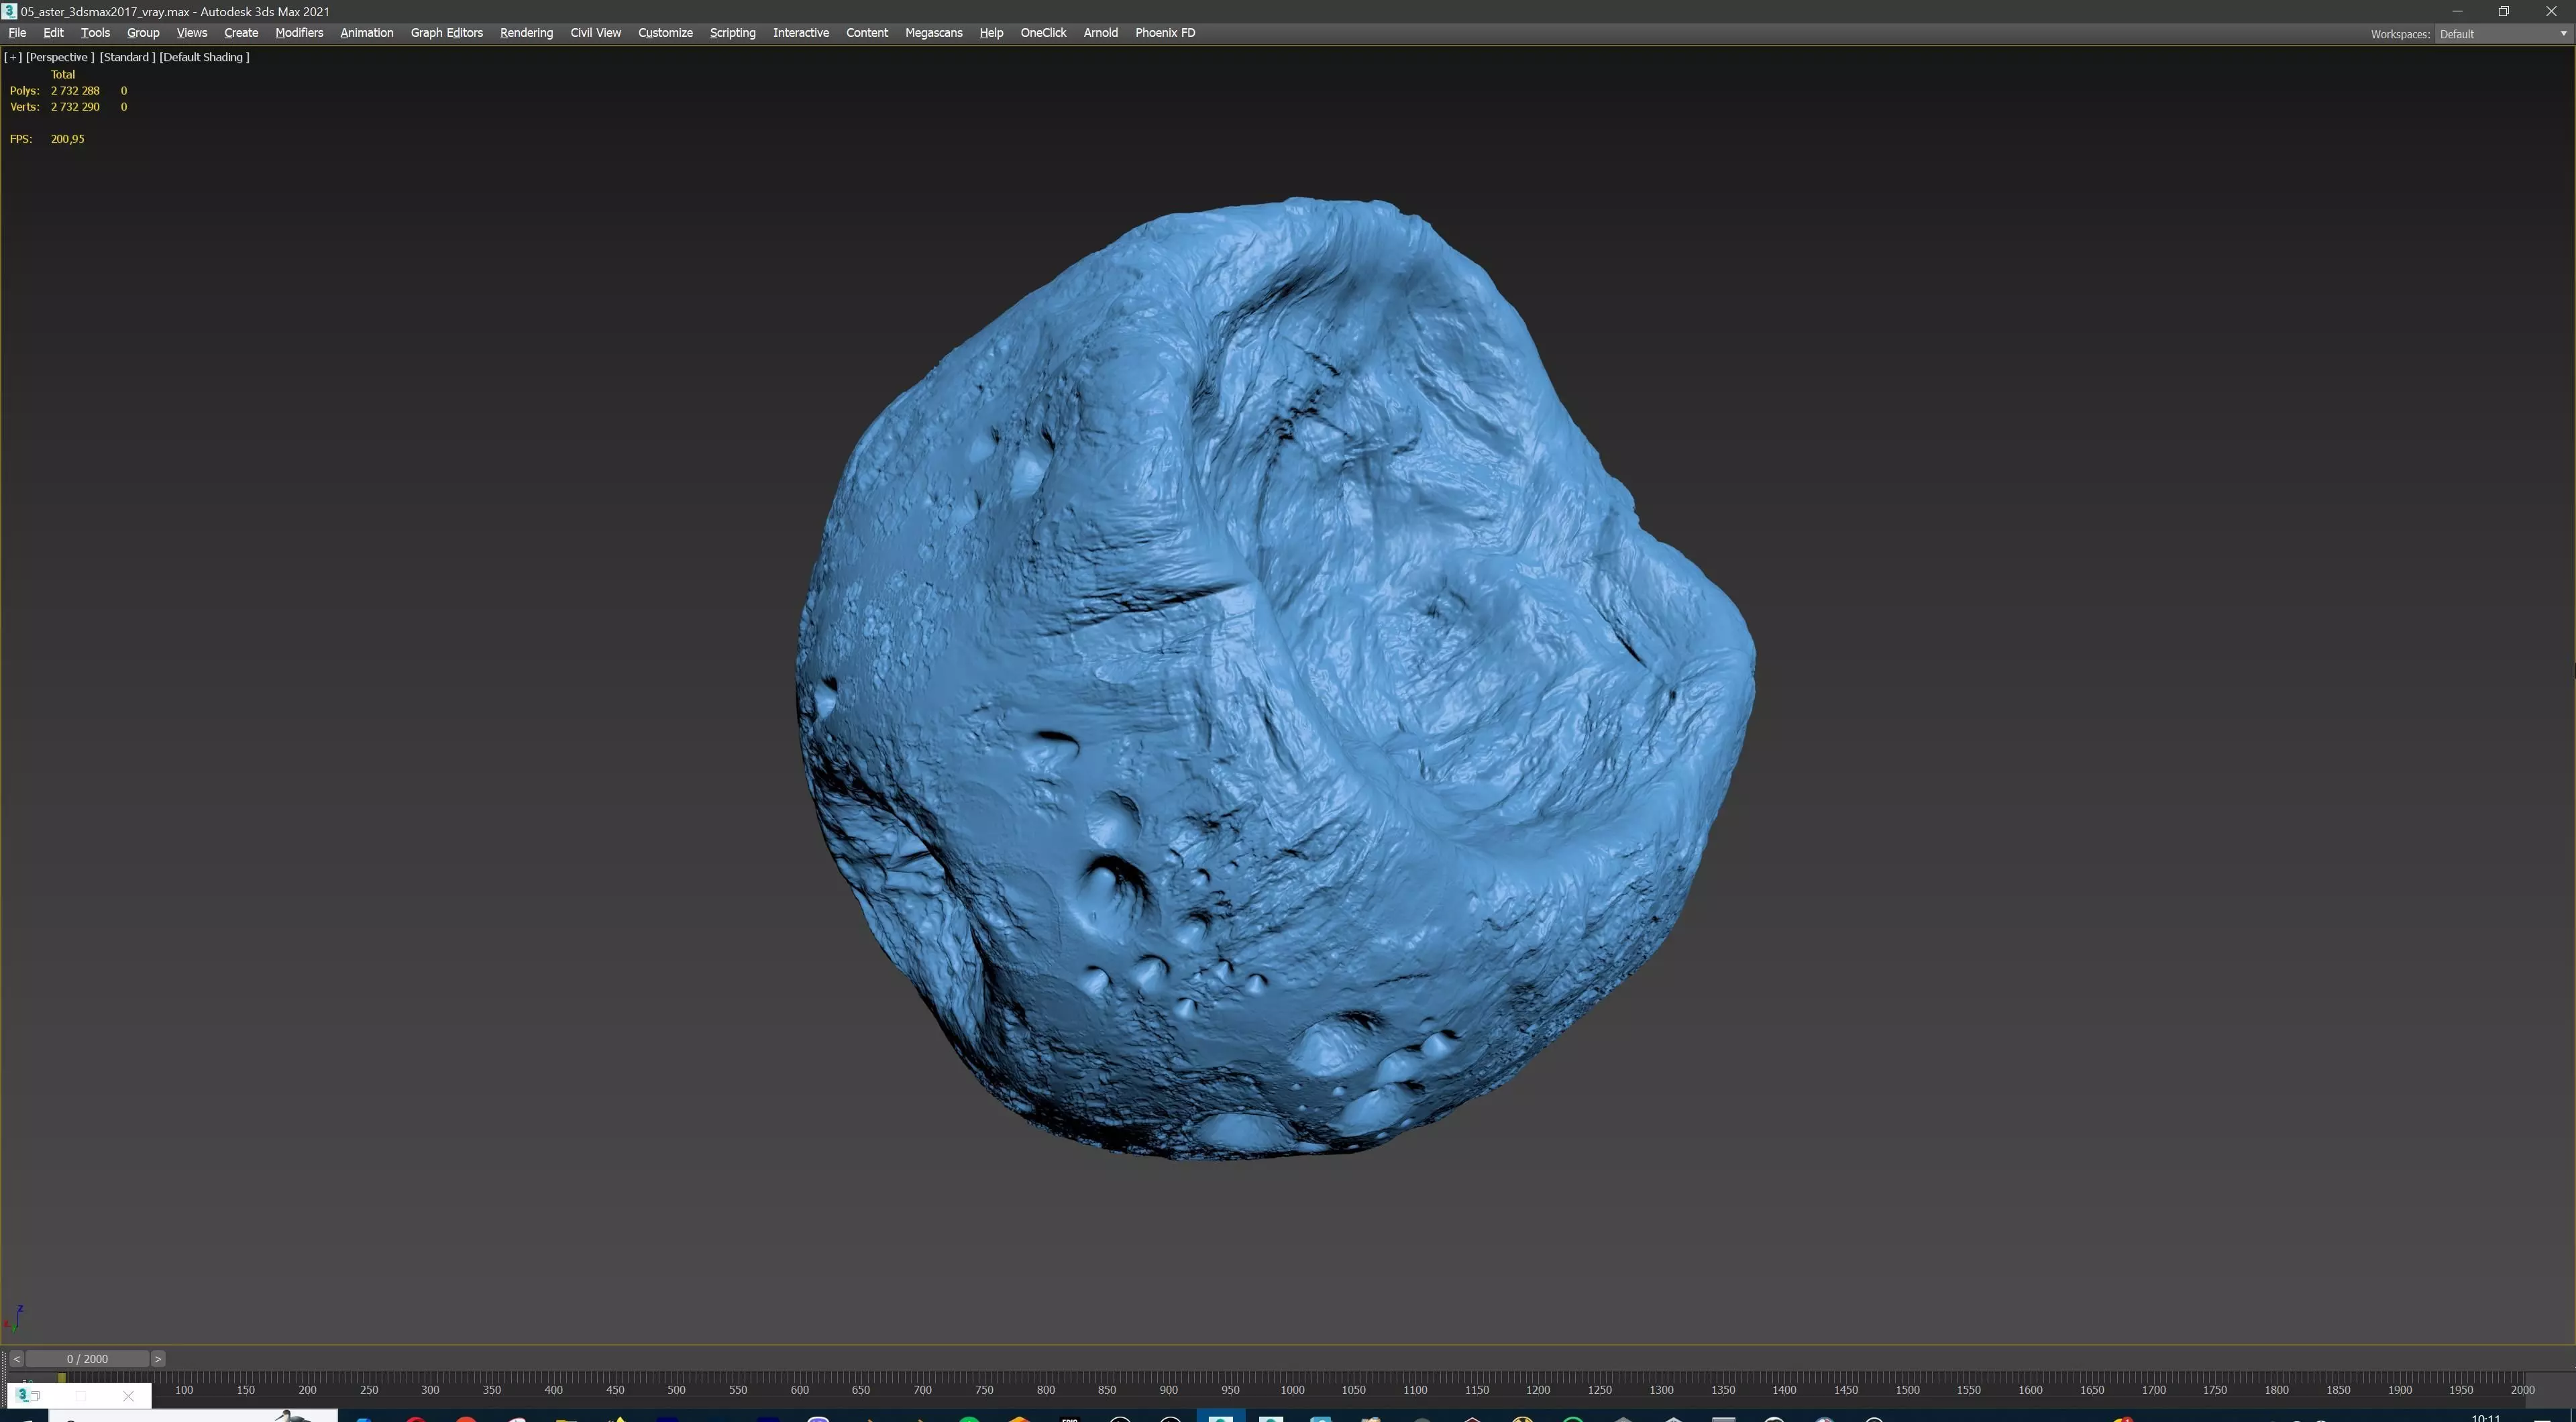This screenshot has width=2576, height=1422.
Task: Open the [Perspective] viewport view menu
Action: coord(60,57)
